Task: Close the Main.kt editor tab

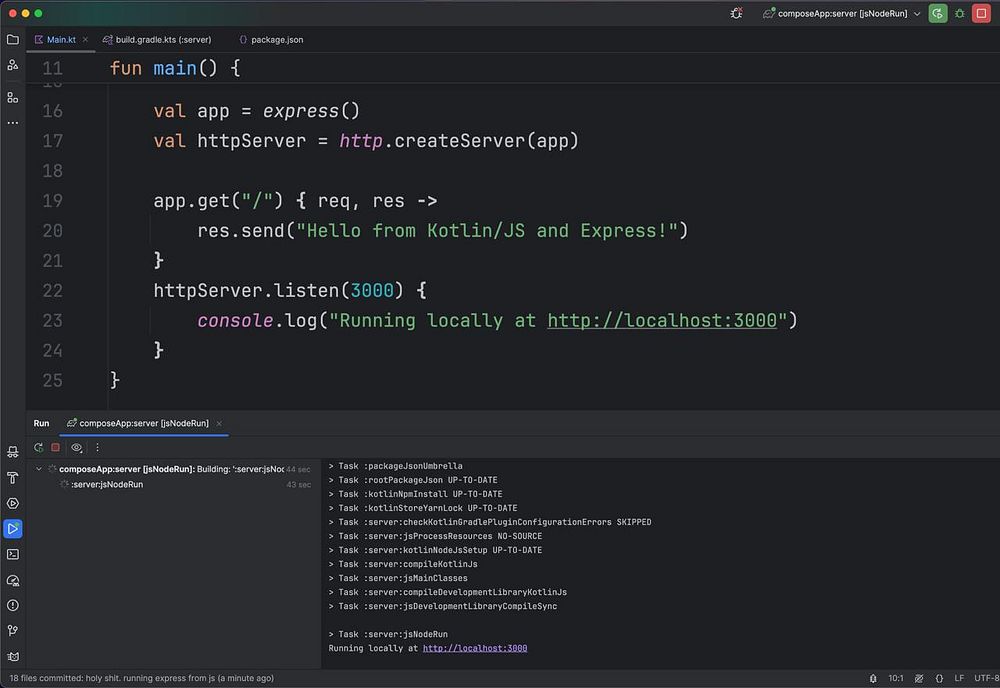Action: tap(85, 40)
